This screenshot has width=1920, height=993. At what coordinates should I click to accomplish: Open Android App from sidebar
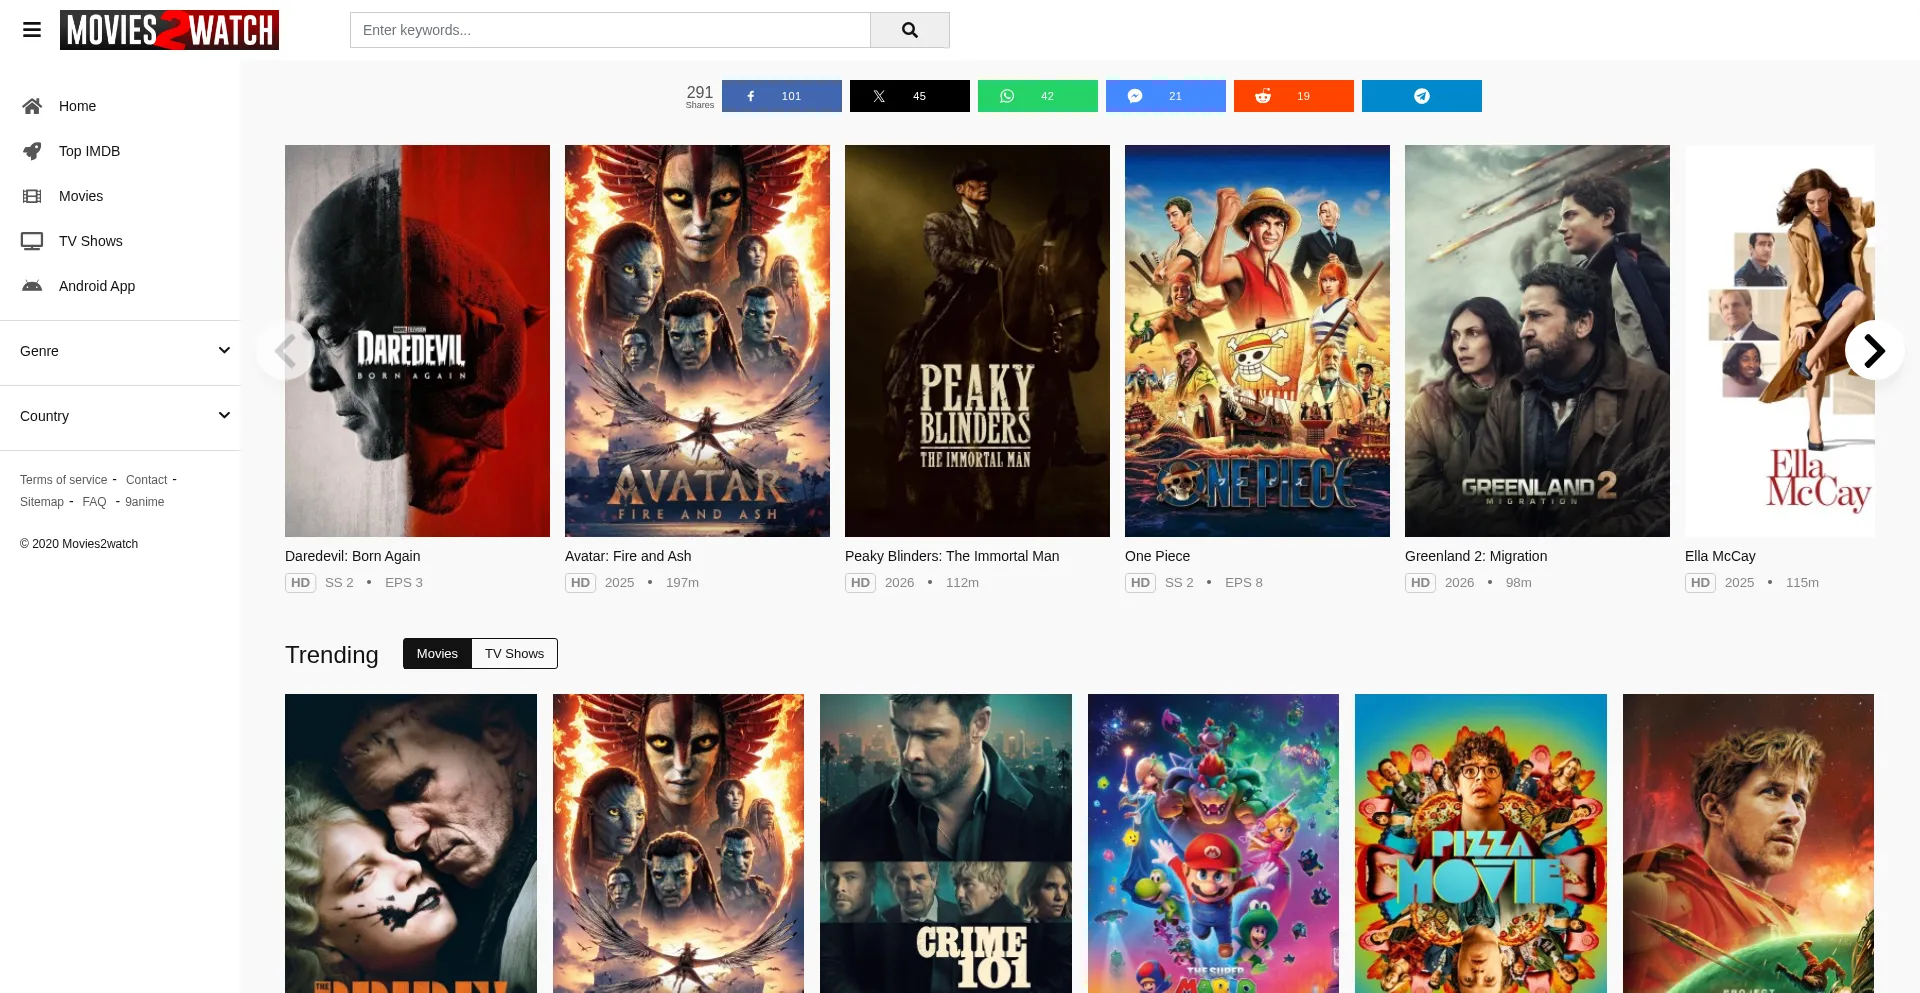click(x=97, y=286)
